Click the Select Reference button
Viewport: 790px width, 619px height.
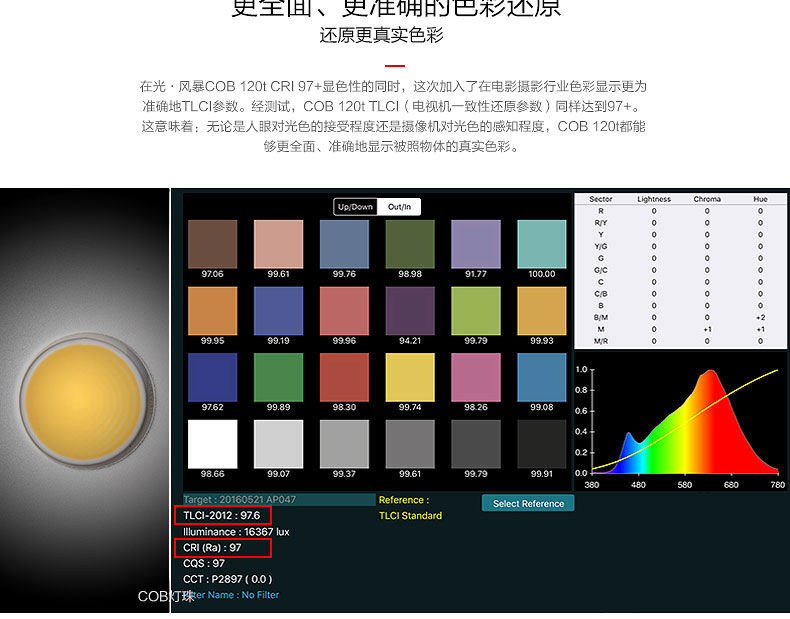[x=528, y=503]
